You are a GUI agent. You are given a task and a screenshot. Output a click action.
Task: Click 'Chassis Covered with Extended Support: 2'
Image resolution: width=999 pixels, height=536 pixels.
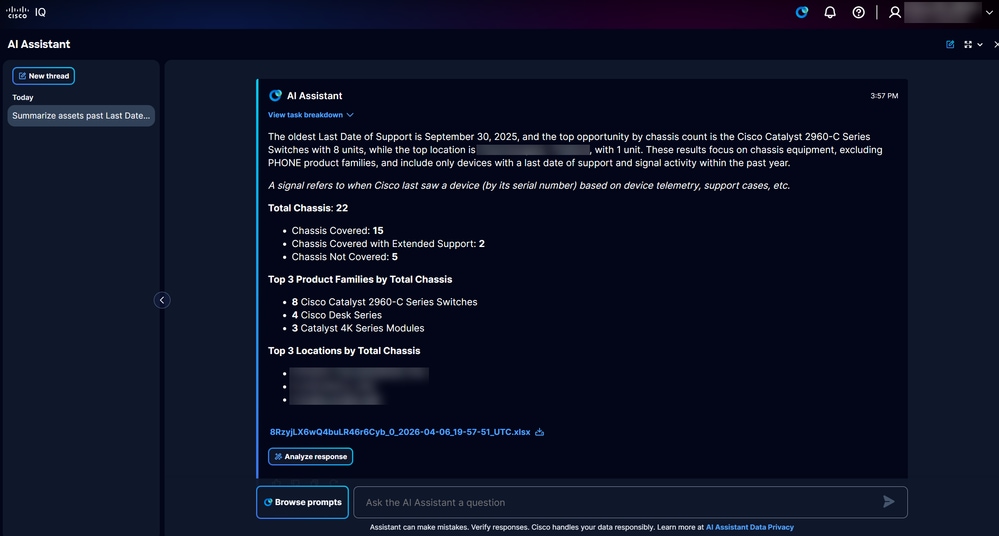(388, 243)
